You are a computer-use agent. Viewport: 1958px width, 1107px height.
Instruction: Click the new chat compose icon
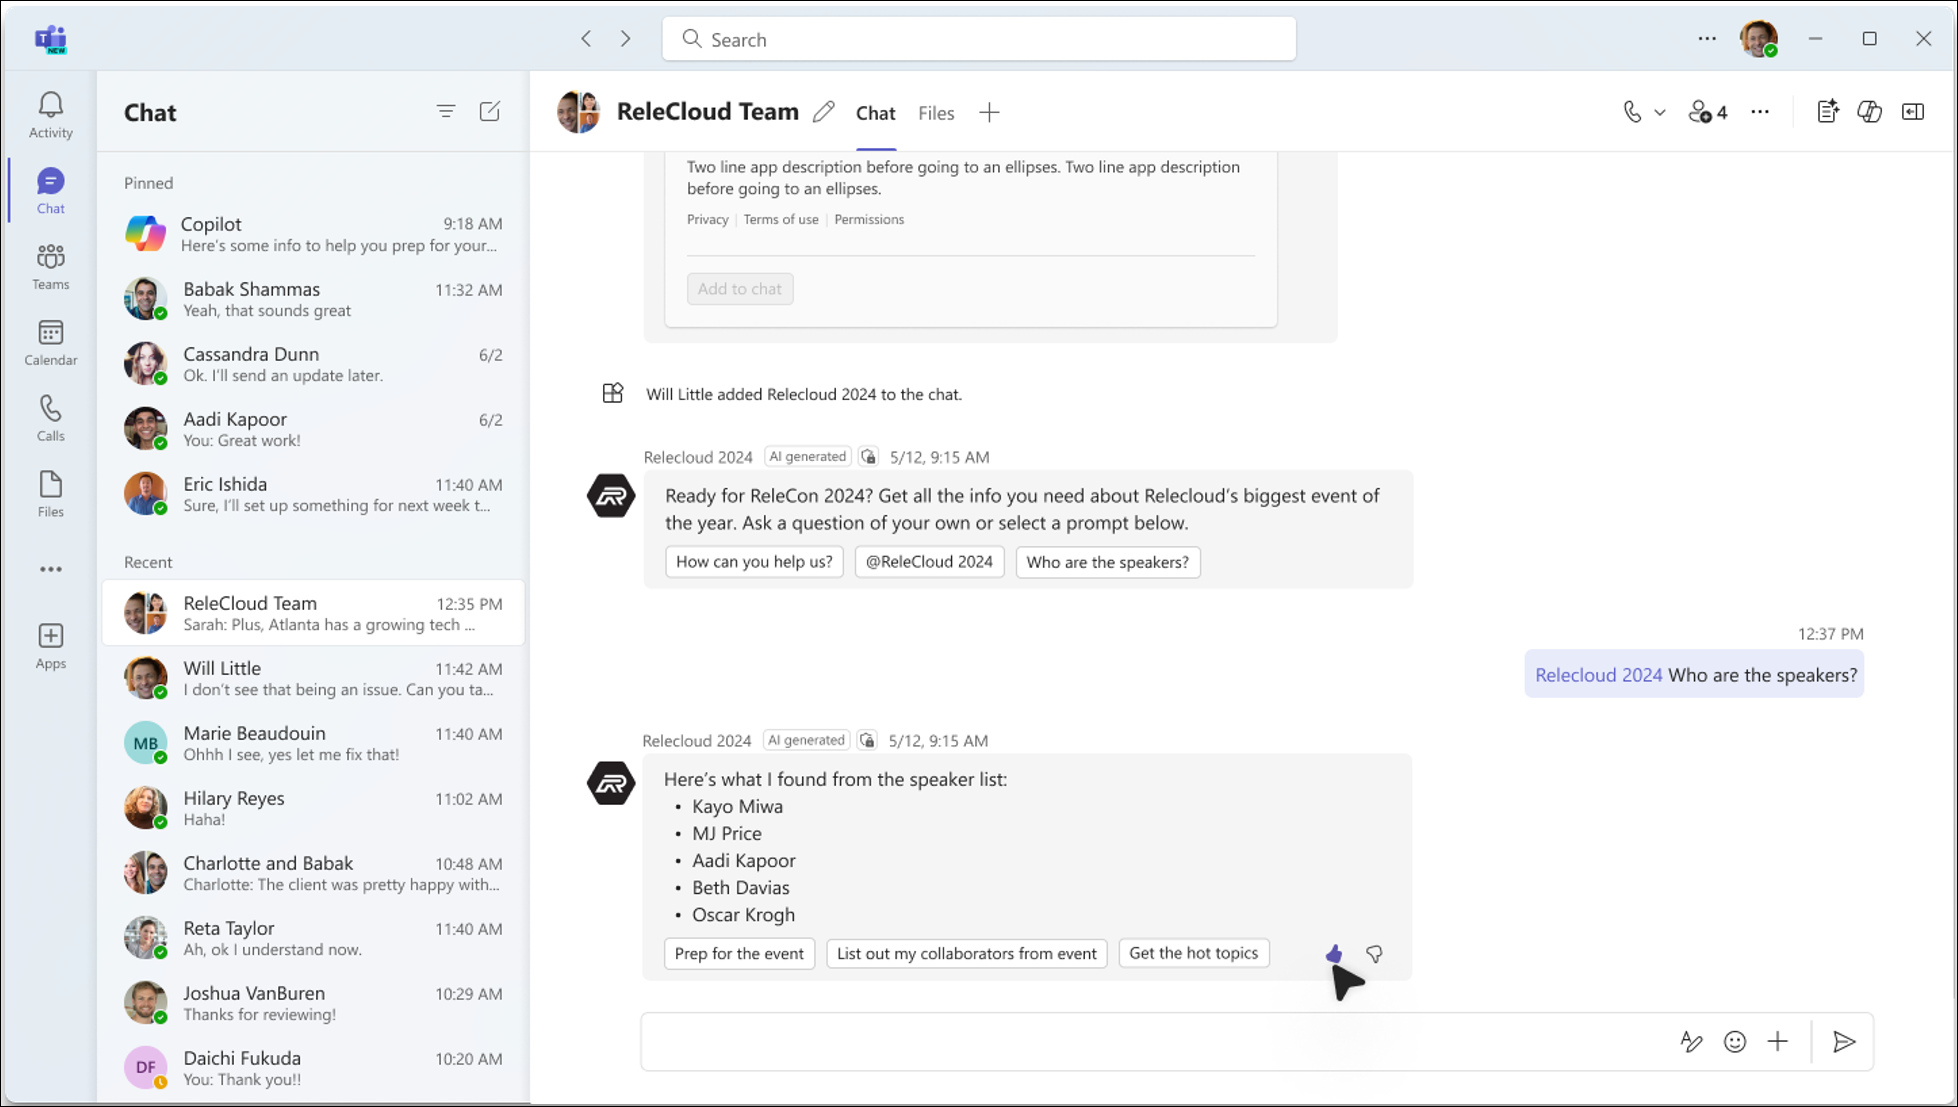[x=491, y=112]
